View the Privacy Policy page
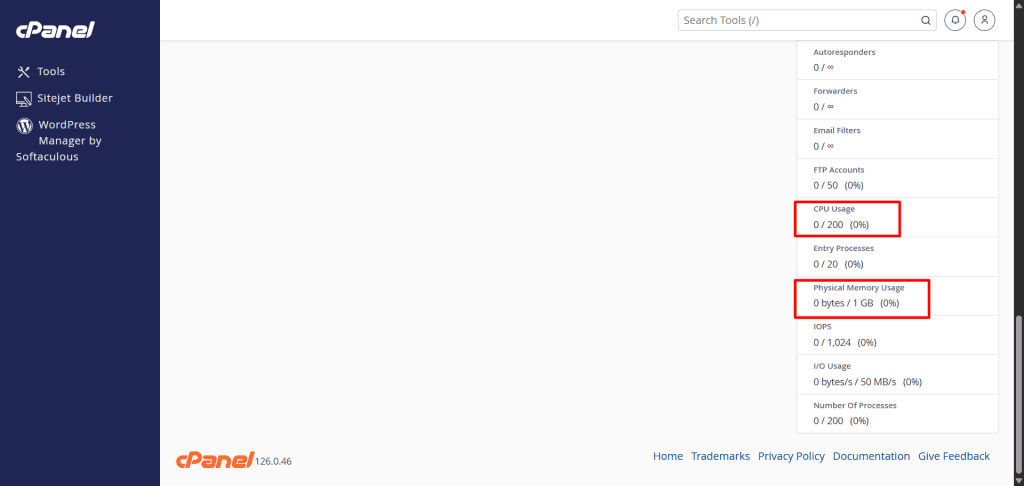1024x486 pixels. [x=791, y=456]
